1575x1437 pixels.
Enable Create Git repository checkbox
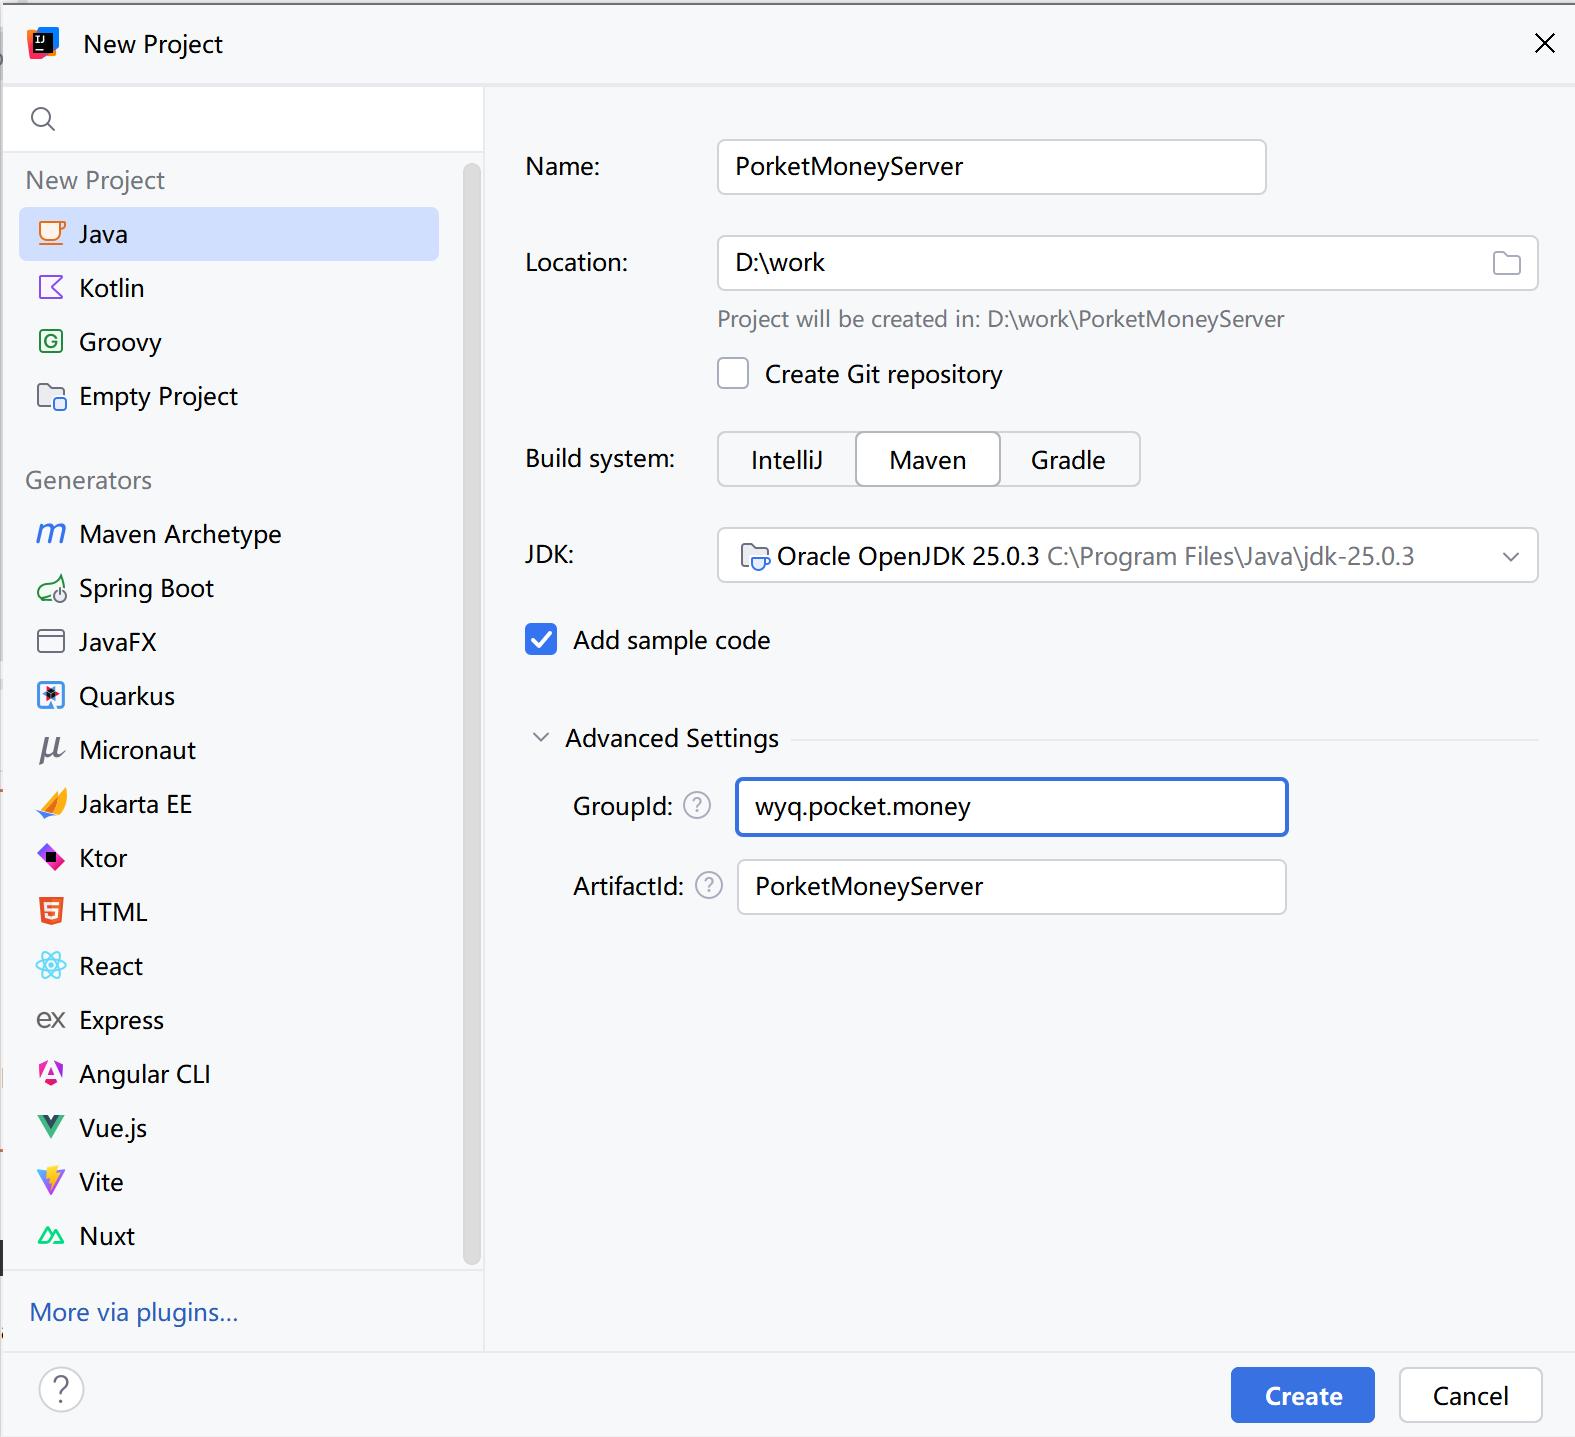733,373
